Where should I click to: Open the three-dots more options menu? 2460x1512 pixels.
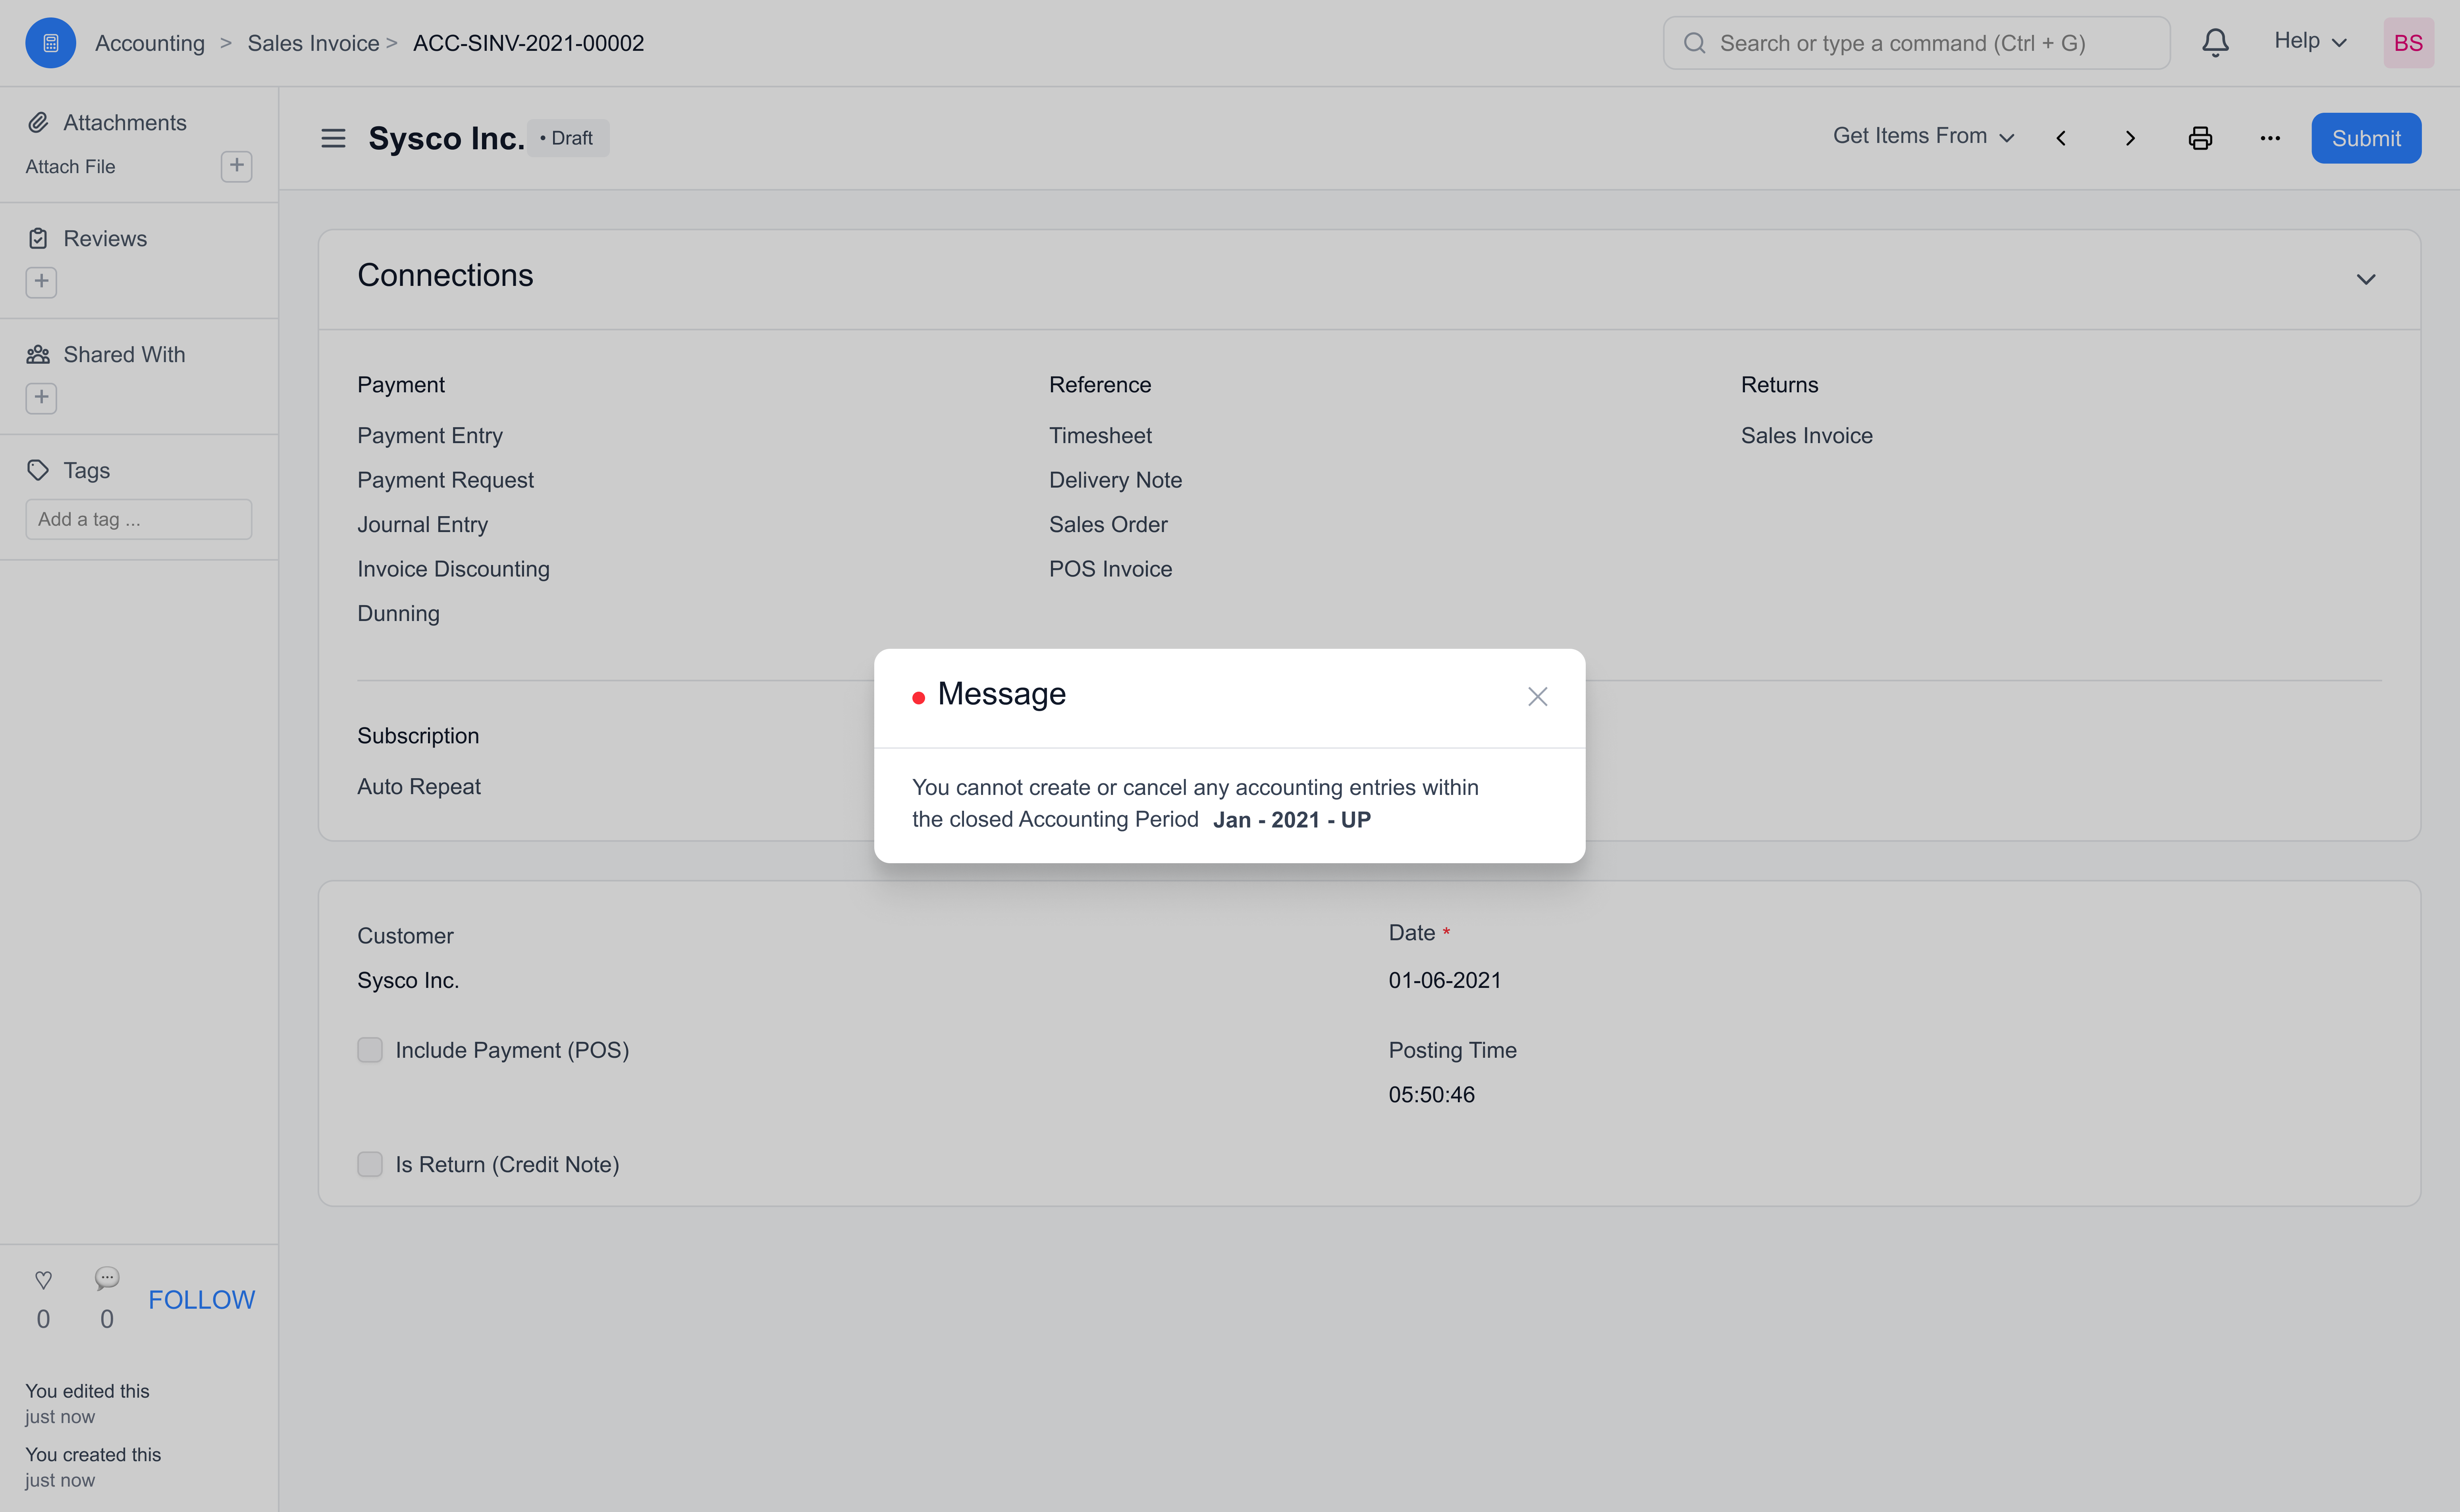click(2270, 138)
